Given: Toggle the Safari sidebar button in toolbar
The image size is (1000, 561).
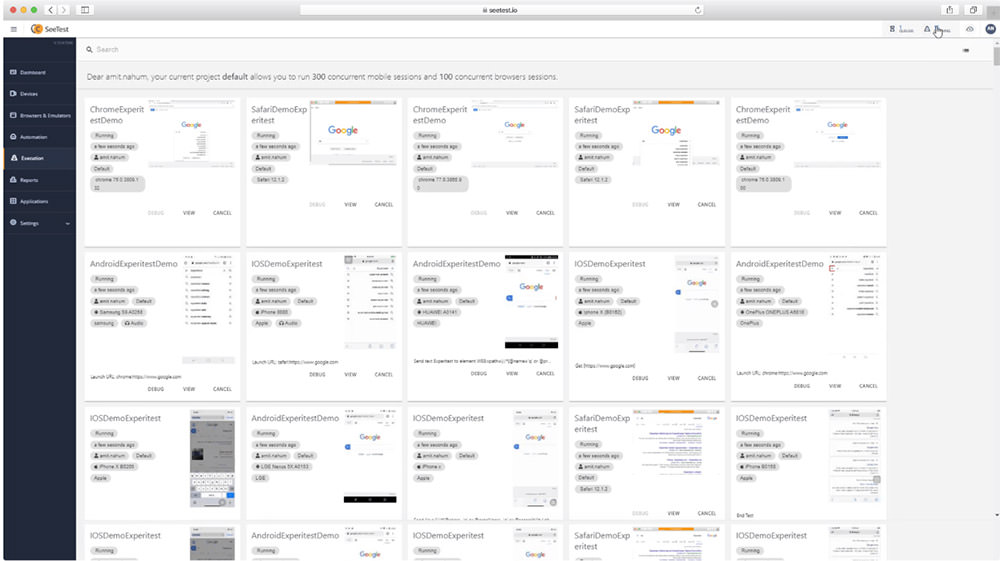Looking at the screenshot, I should (85, 10).
